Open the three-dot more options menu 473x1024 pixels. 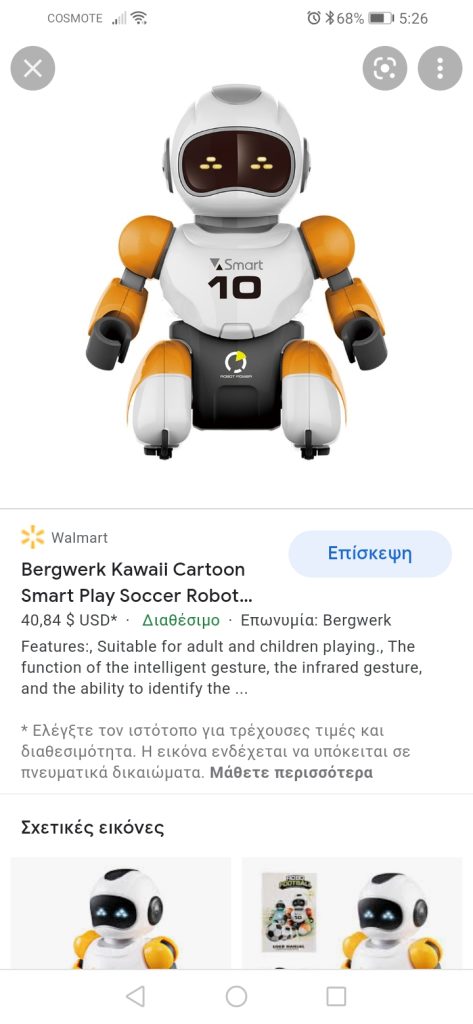(440, 68)
